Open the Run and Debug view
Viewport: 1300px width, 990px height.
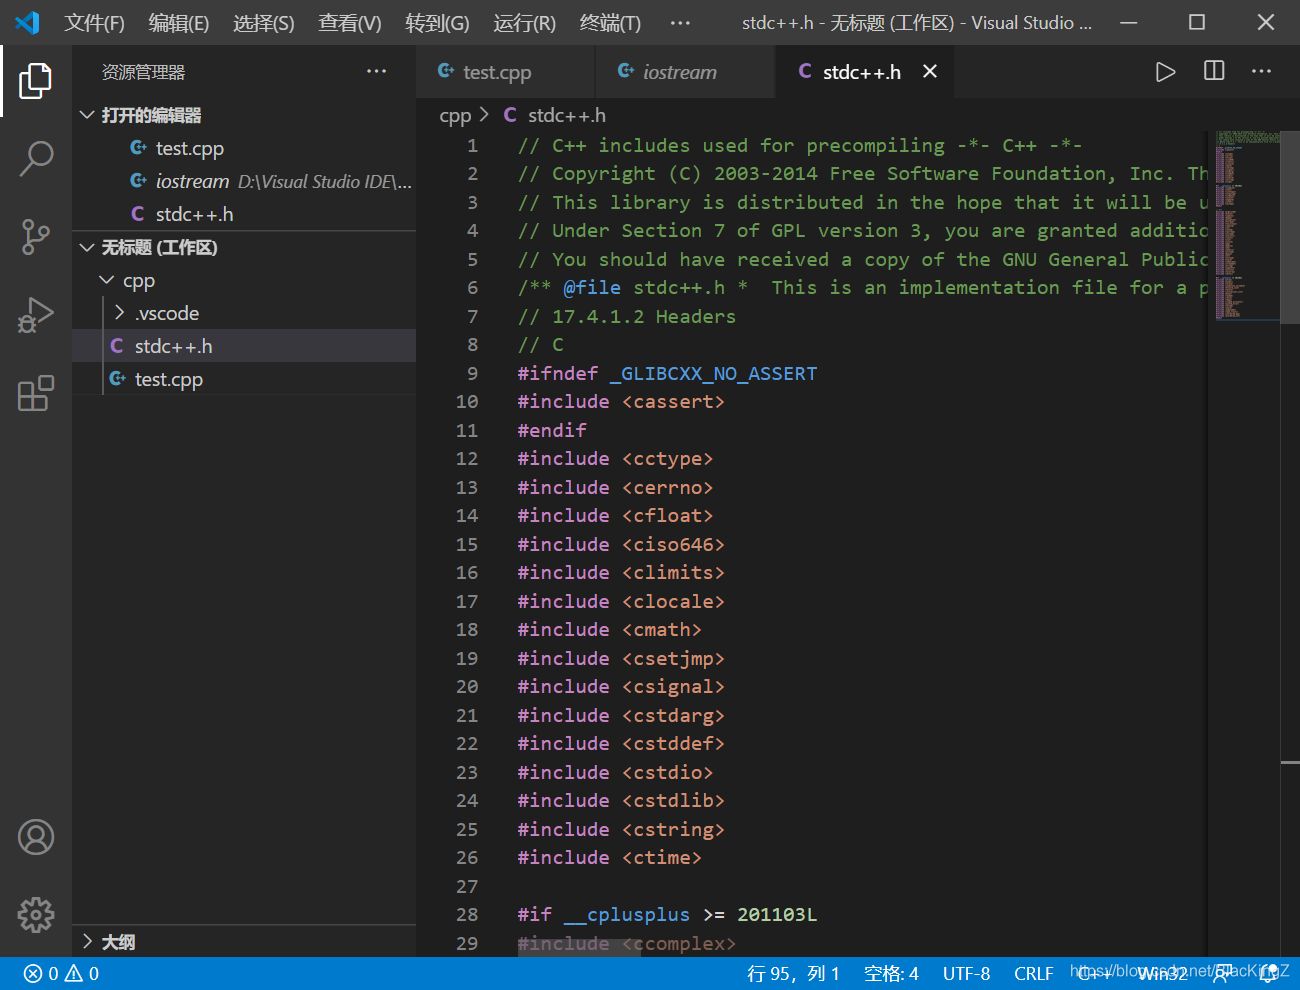36,315
